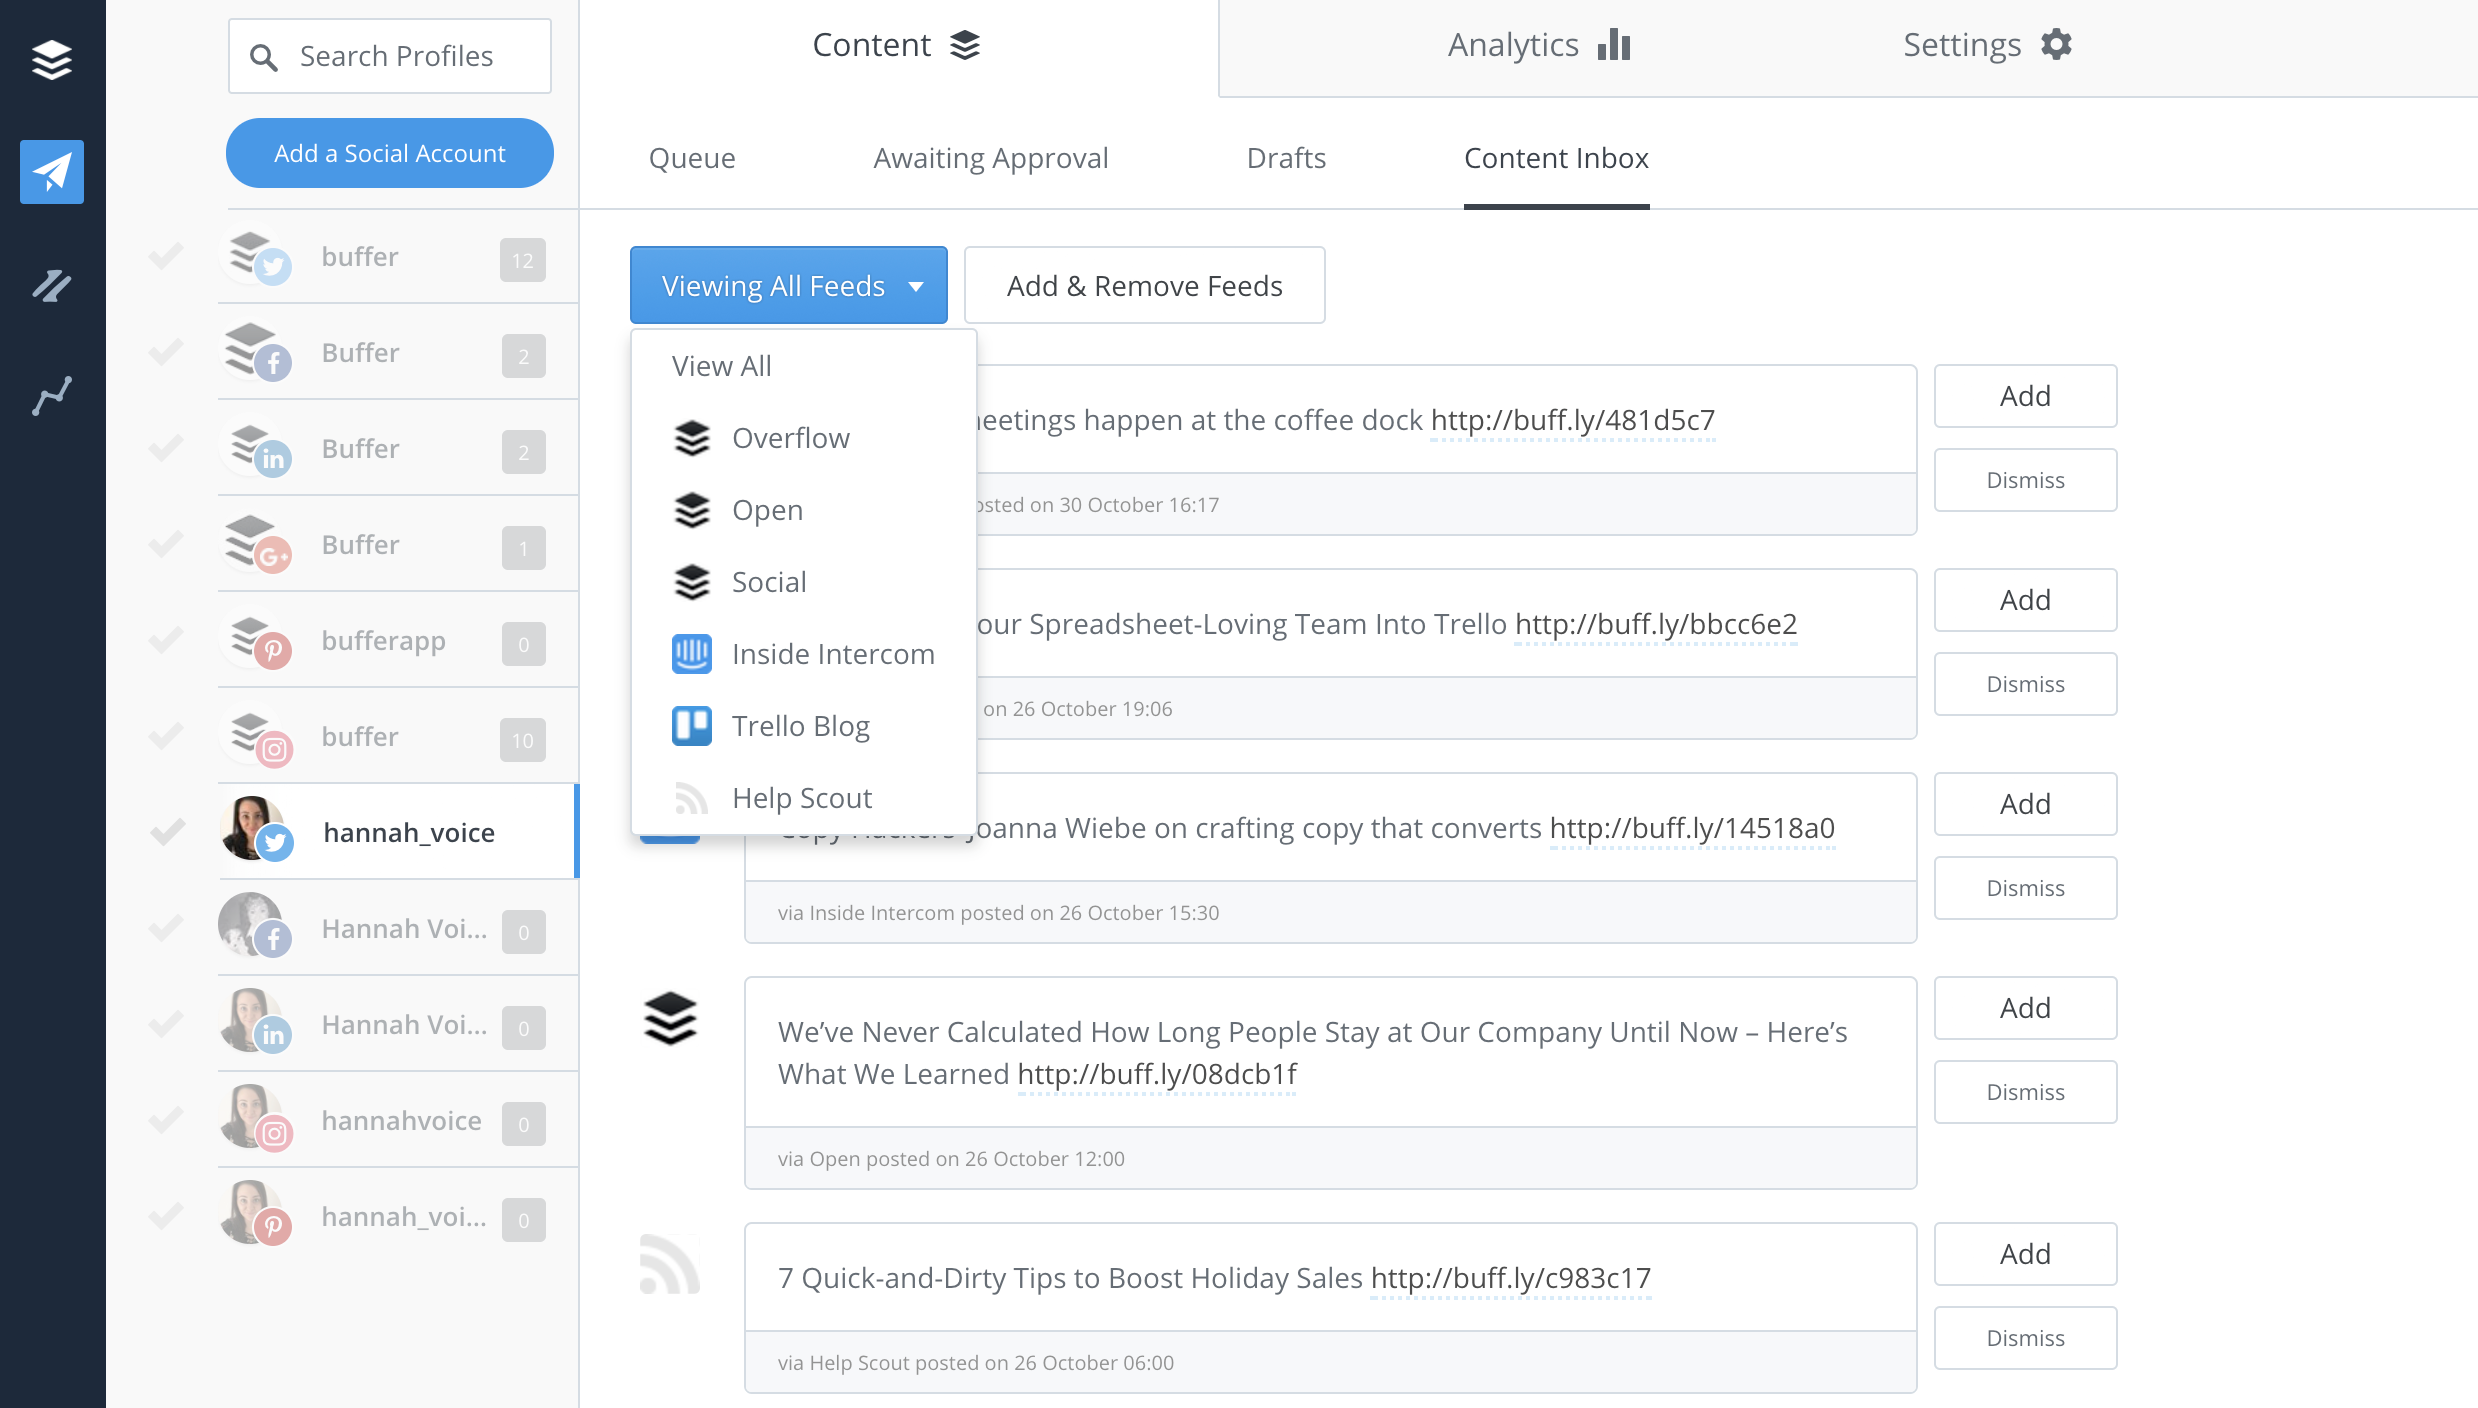Choose Social from the feeds dropdown

(x=768, y=582)
